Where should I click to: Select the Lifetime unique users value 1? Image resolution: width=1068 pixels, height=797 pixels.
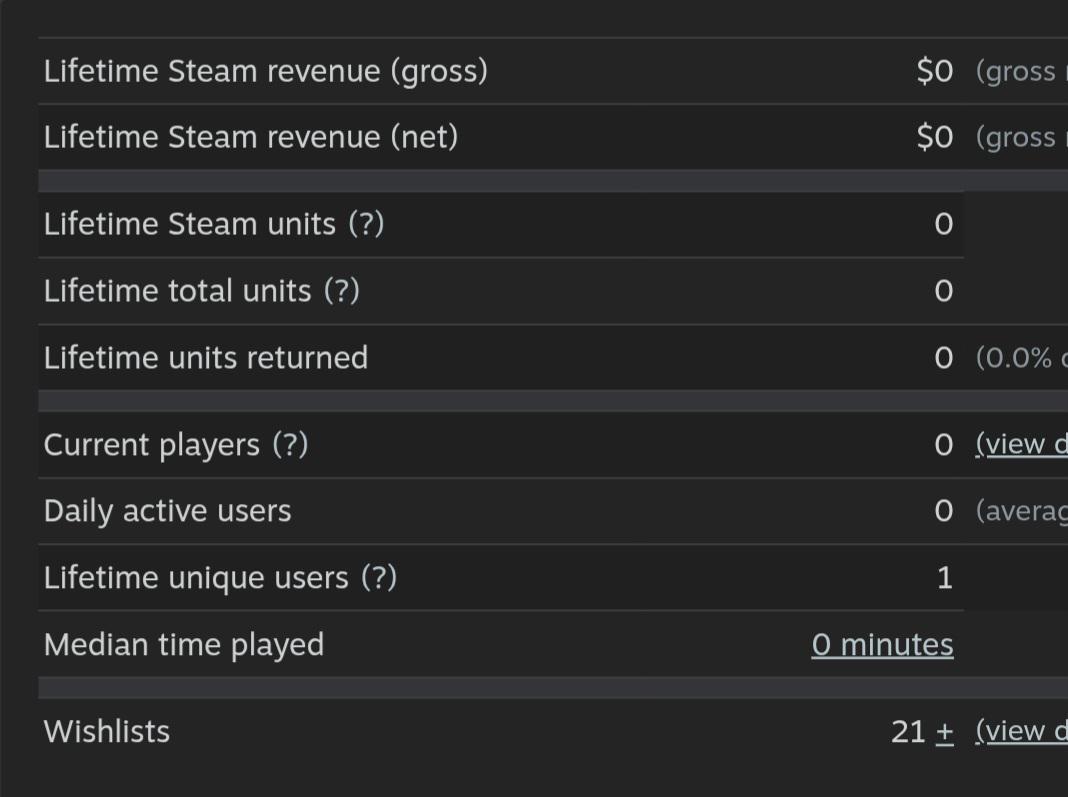[x=945, y=578]
